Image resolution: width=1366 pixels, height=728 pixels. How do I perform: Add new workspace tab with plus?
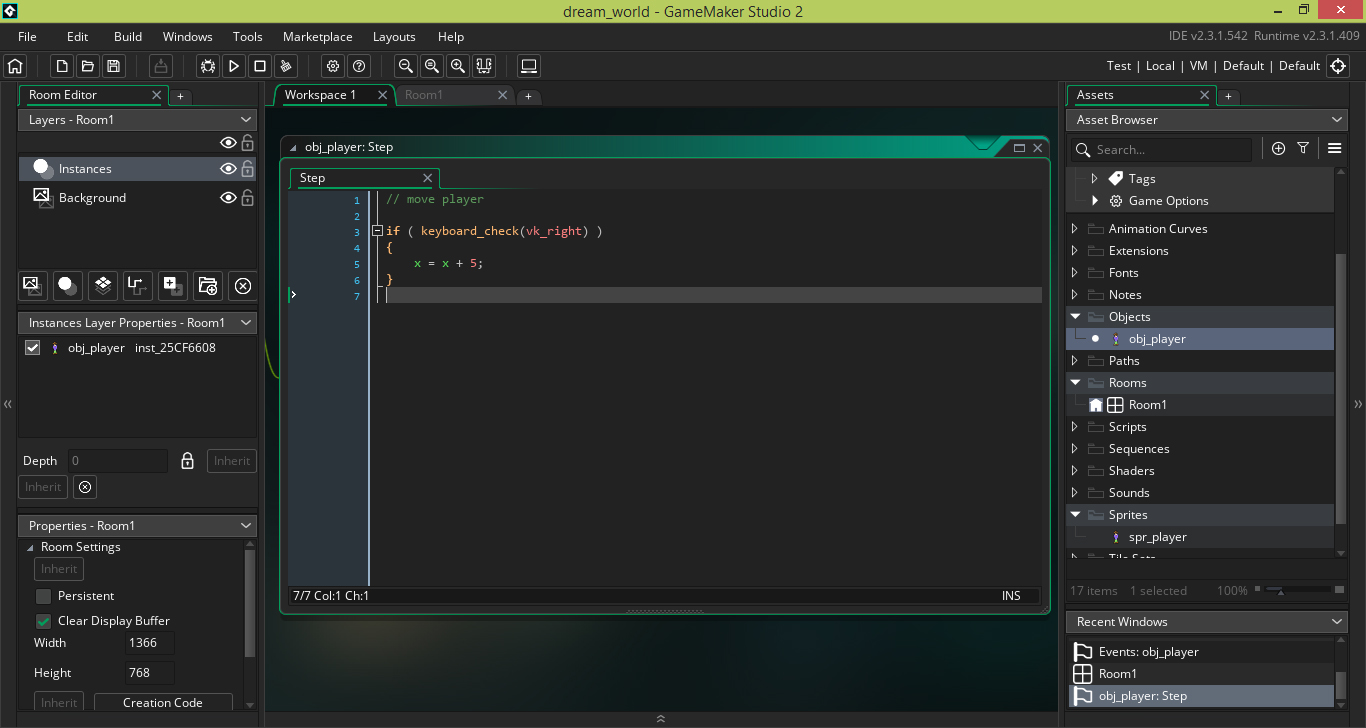click(529, 97)
